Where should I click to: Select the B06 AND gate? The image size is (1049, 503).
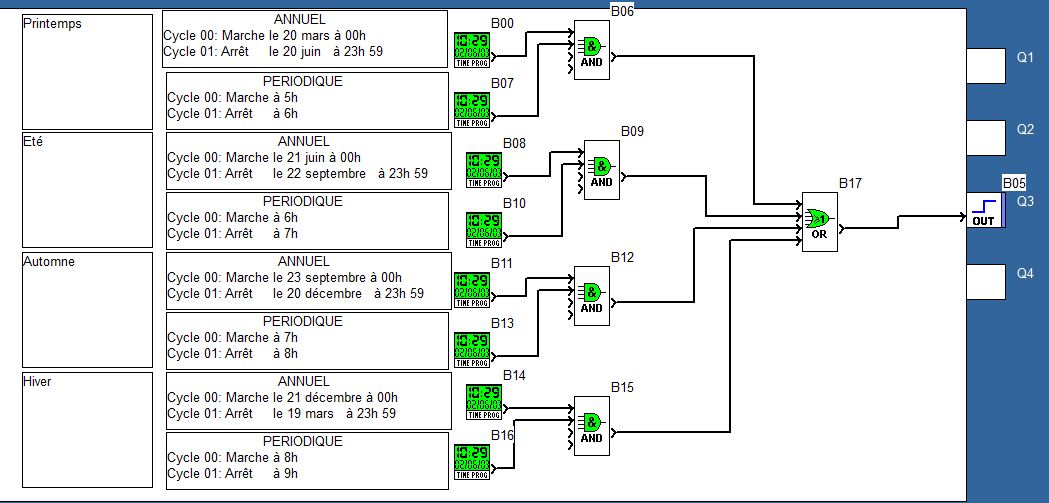(592, 51)
